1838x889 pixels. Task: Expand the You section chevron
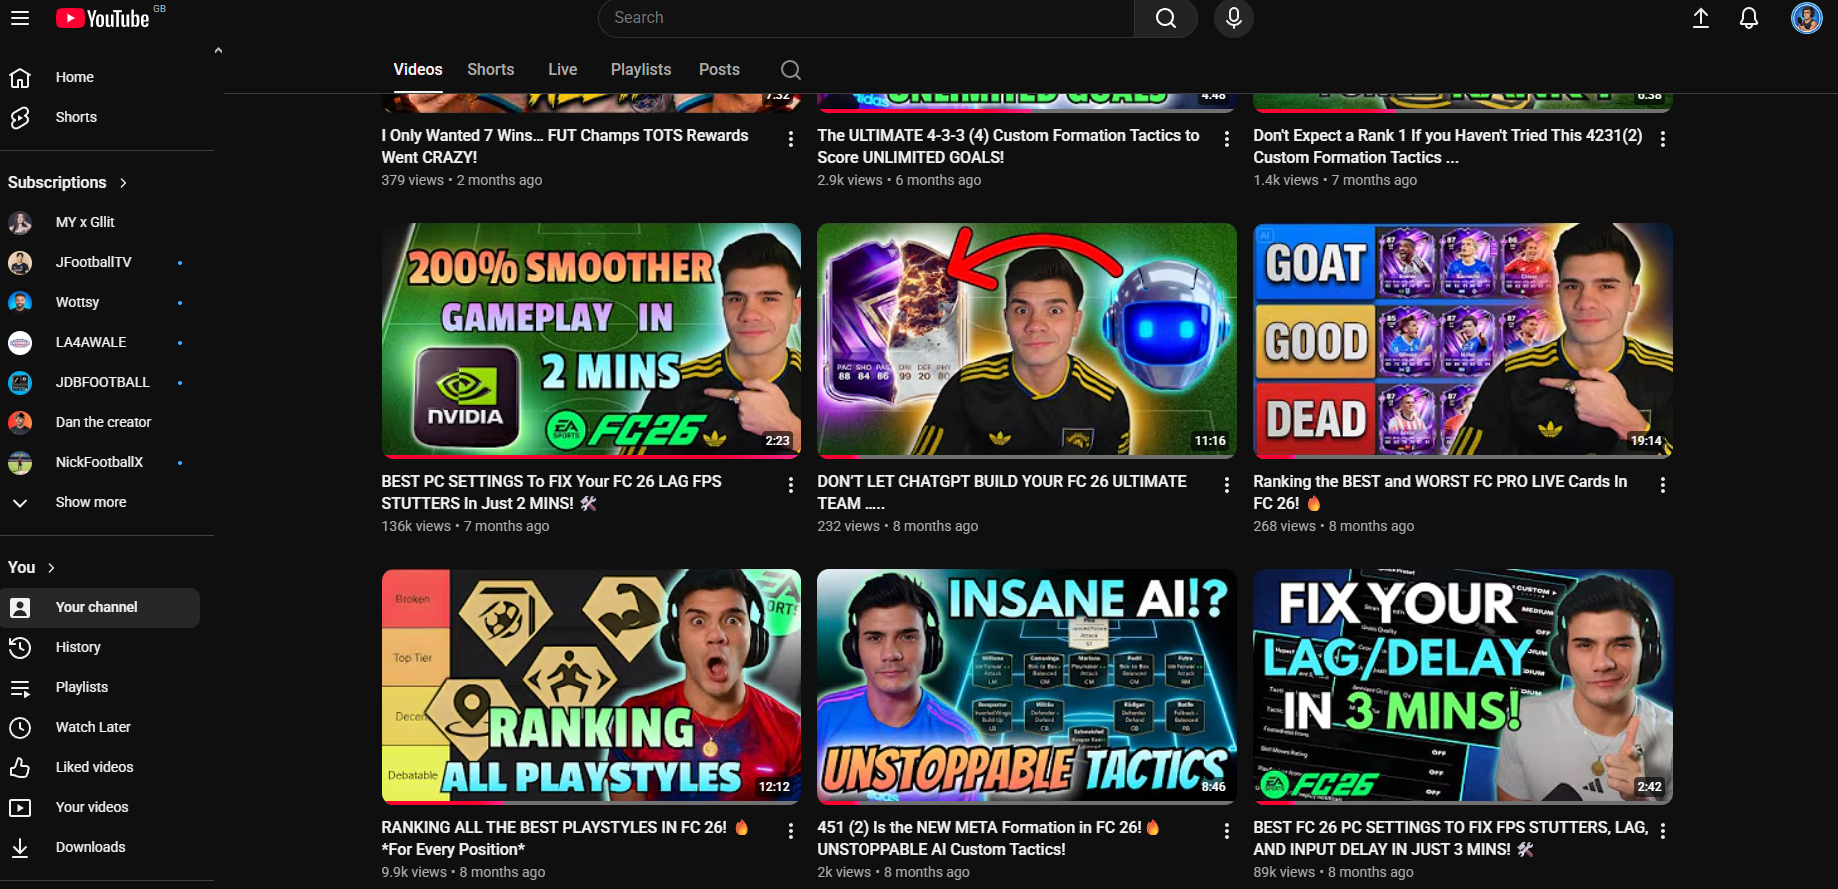51,568
